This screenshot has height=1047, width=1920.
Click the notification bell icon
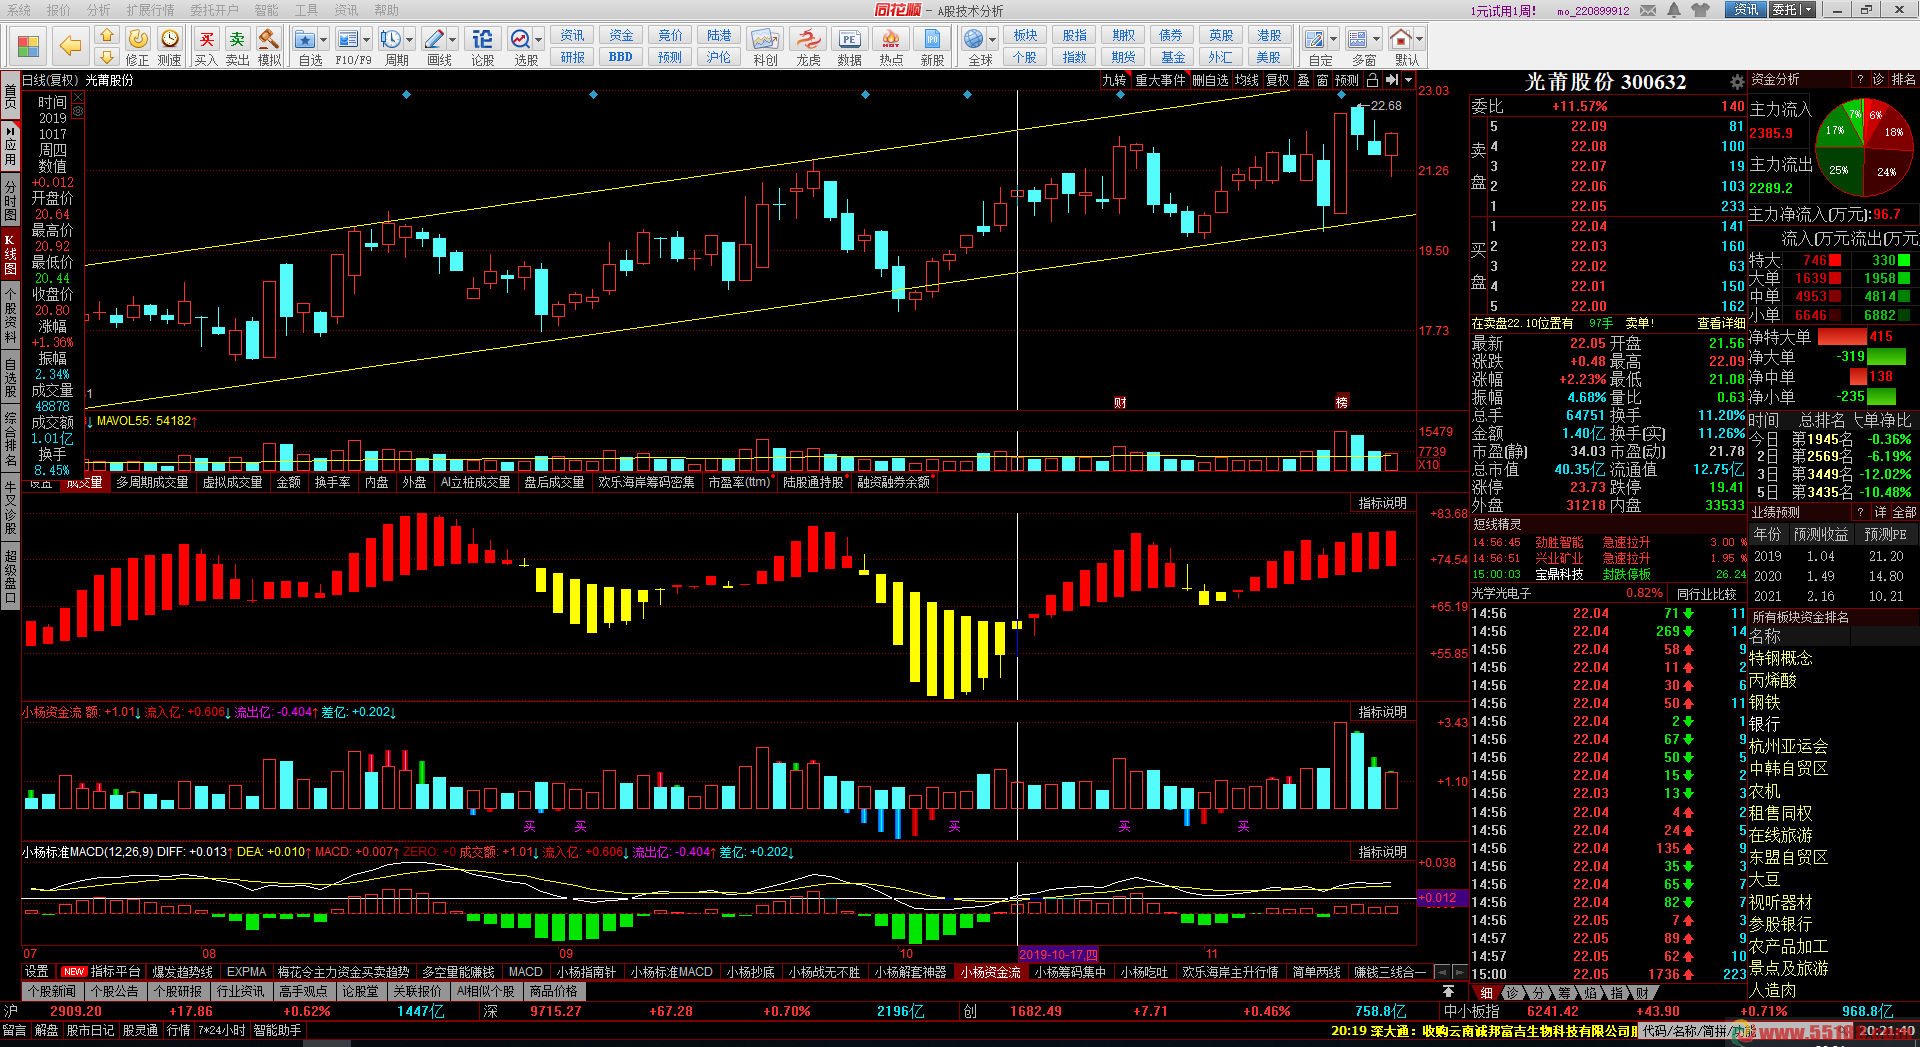pyautogui.click(x=1675, y=10)
